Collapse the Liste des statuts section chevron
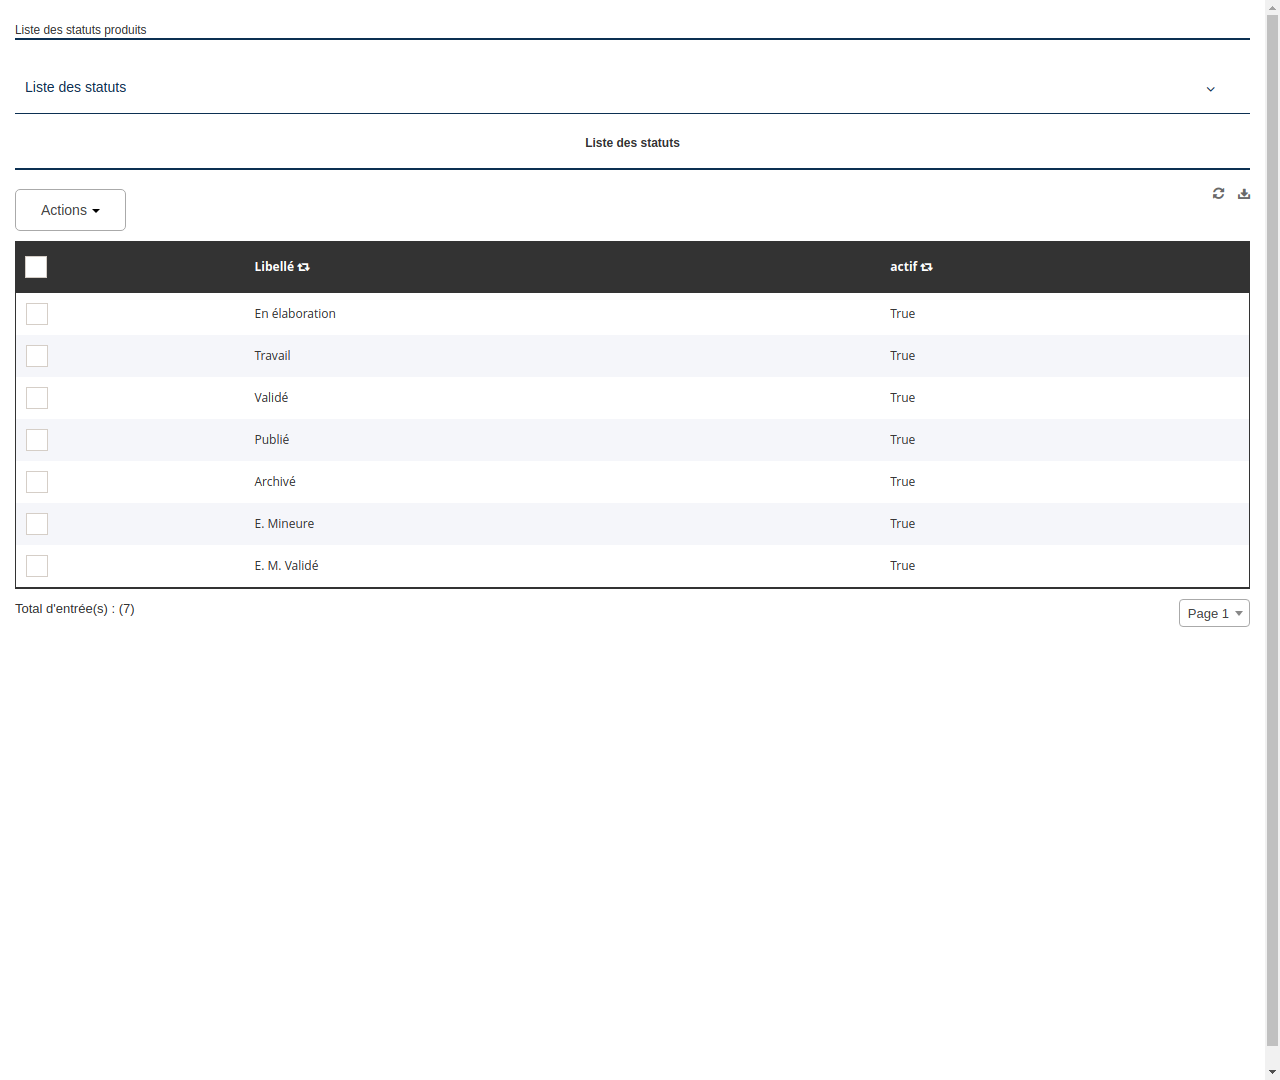The width and height of the screenshot is (1280, 1080). [1210, 89]
